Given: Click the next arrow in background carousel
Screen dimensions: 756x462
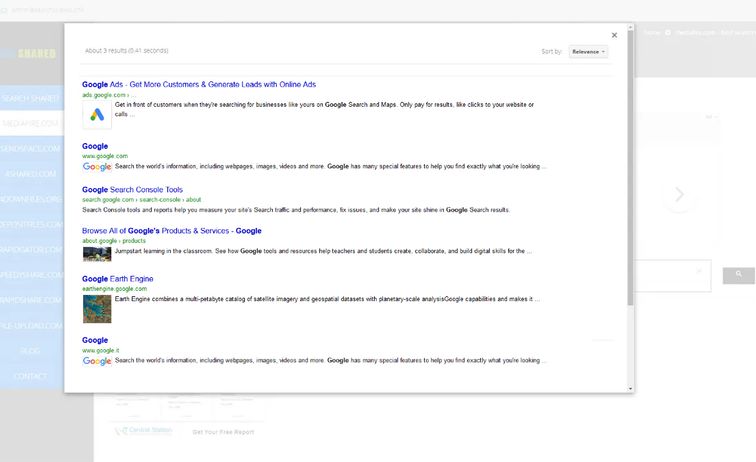Looking at the screenshot, I should pyautogui.click(x=679, y=195).
